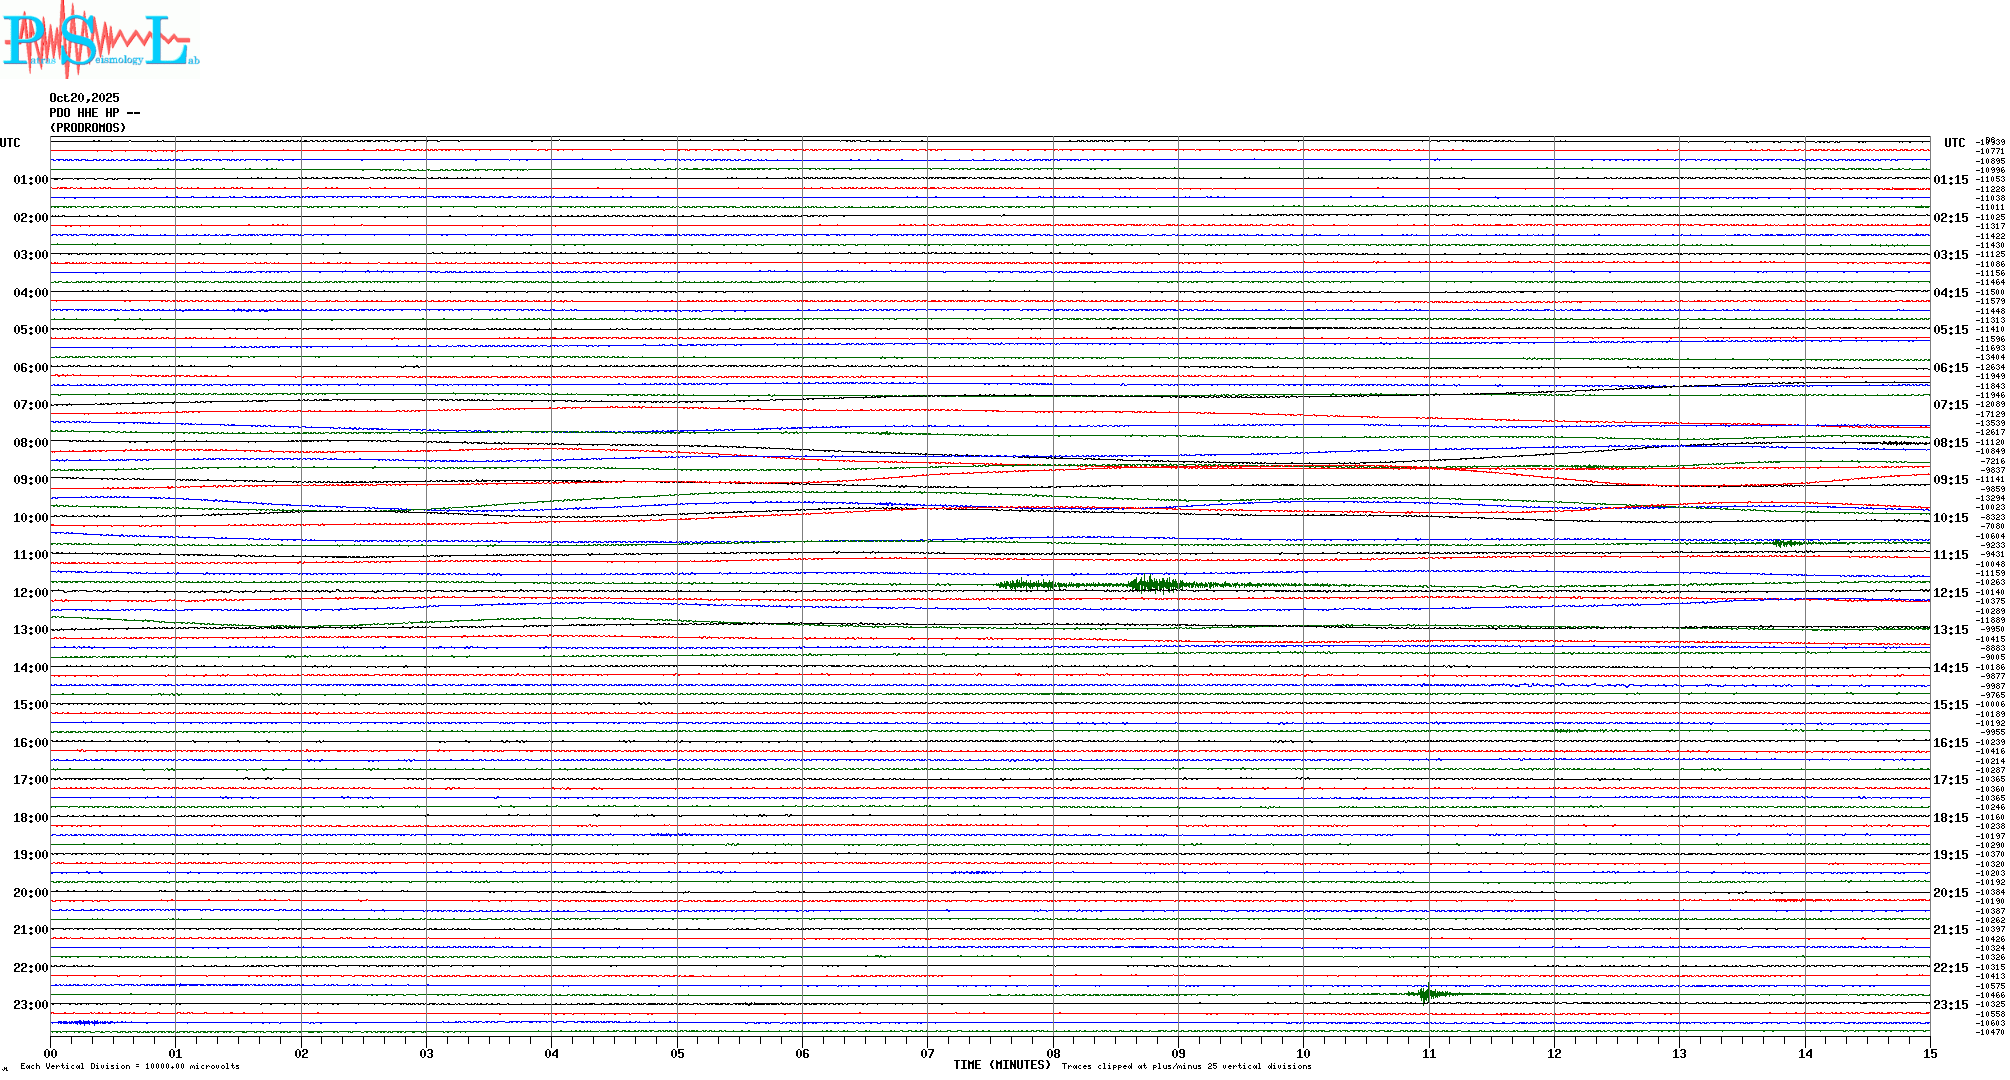Click the Oct20,2025 date label
Image resolution: width=2010 pixels, height=1080 pixels.
[84, 98]
